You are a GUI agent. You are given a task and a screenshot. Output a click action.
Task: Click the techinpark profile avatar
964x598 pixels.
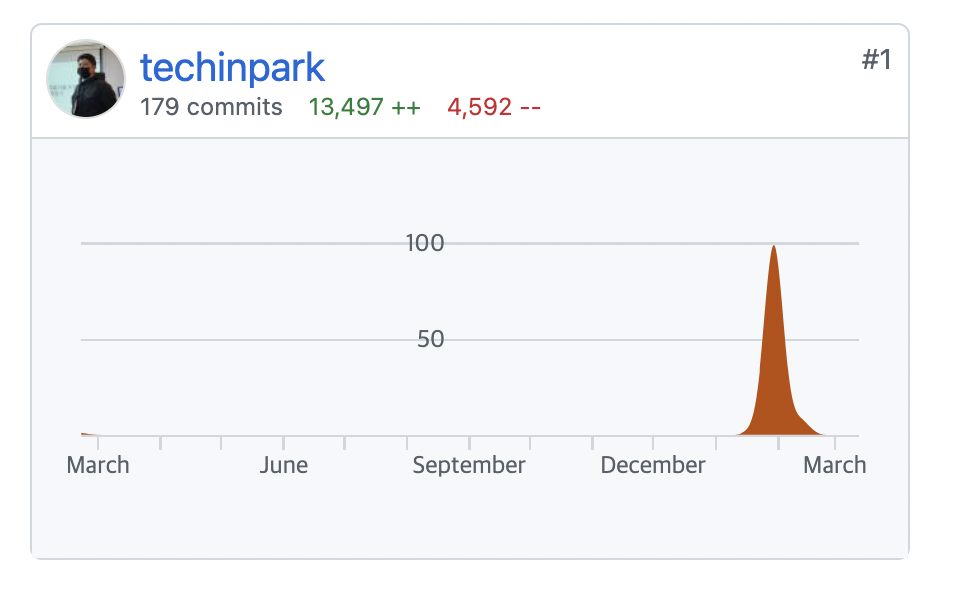click(x=86, y=79)
